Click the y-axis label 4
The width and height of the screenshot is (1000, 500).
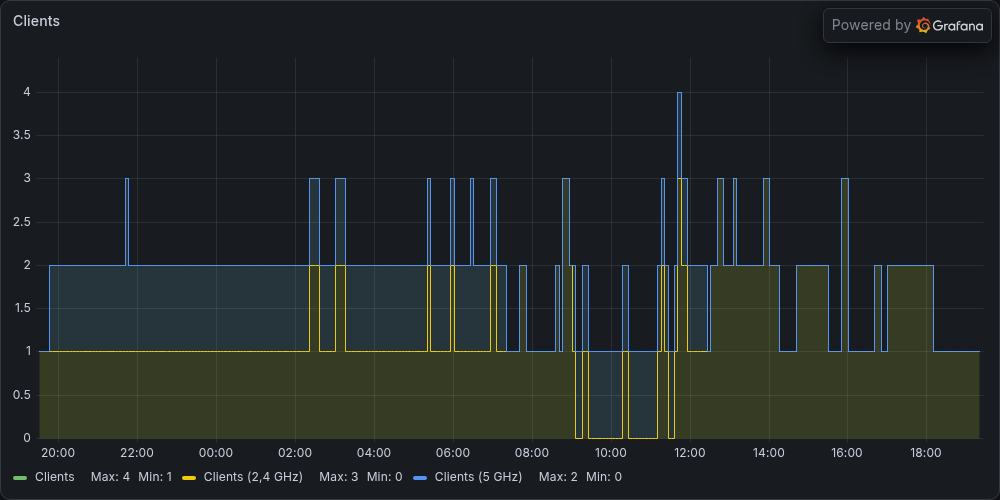click(27, 92)
